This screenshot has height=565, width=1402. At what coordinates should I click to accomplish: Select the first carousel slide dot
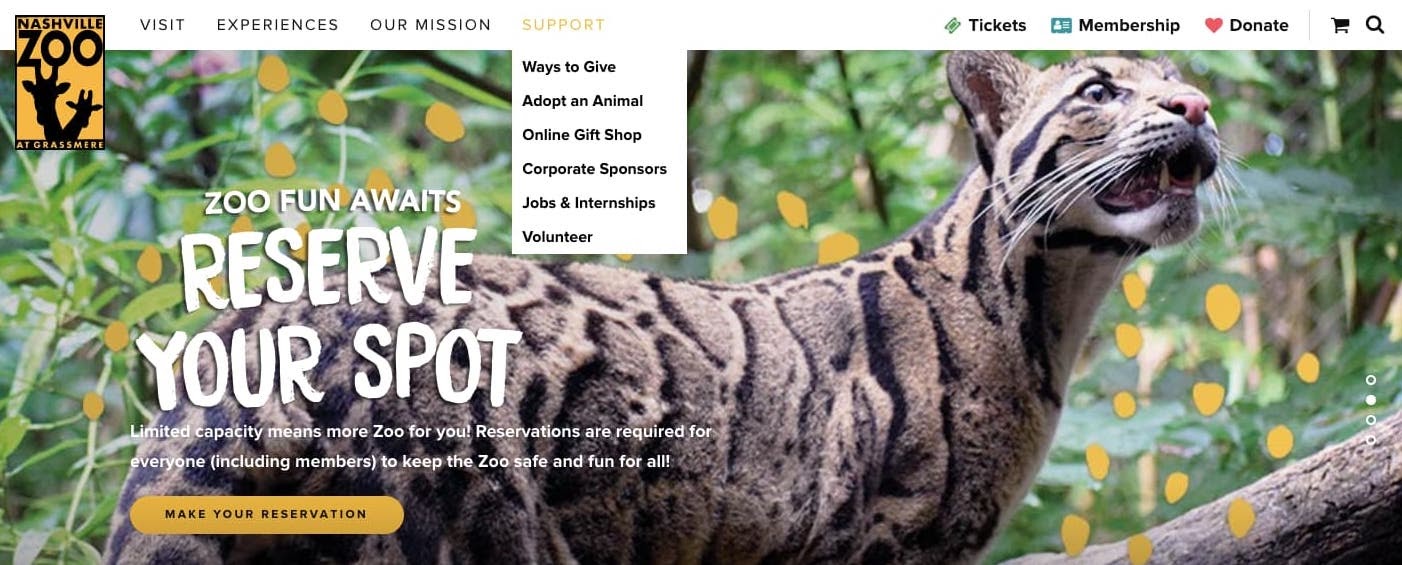click(x=1371, y=380)
